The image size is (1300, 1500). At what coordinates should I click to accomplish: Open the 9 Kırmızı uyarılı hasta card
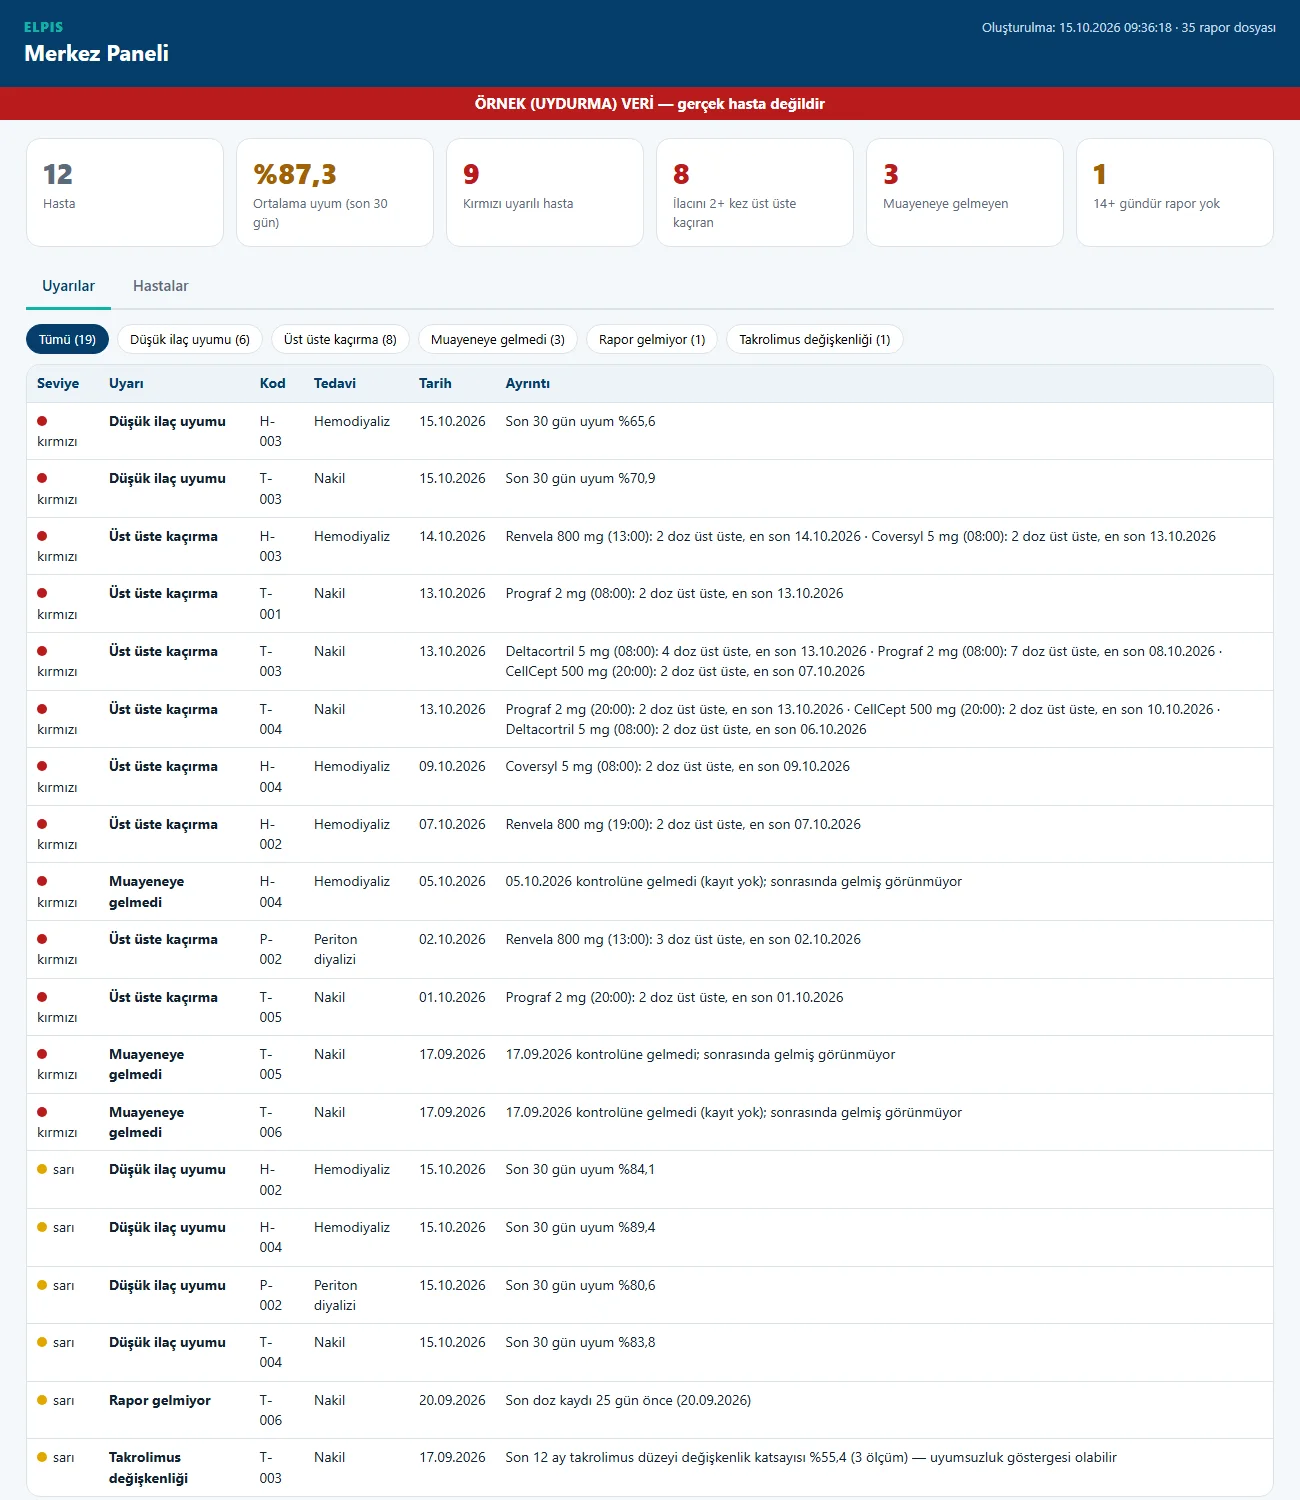click(x=545, y=192)
